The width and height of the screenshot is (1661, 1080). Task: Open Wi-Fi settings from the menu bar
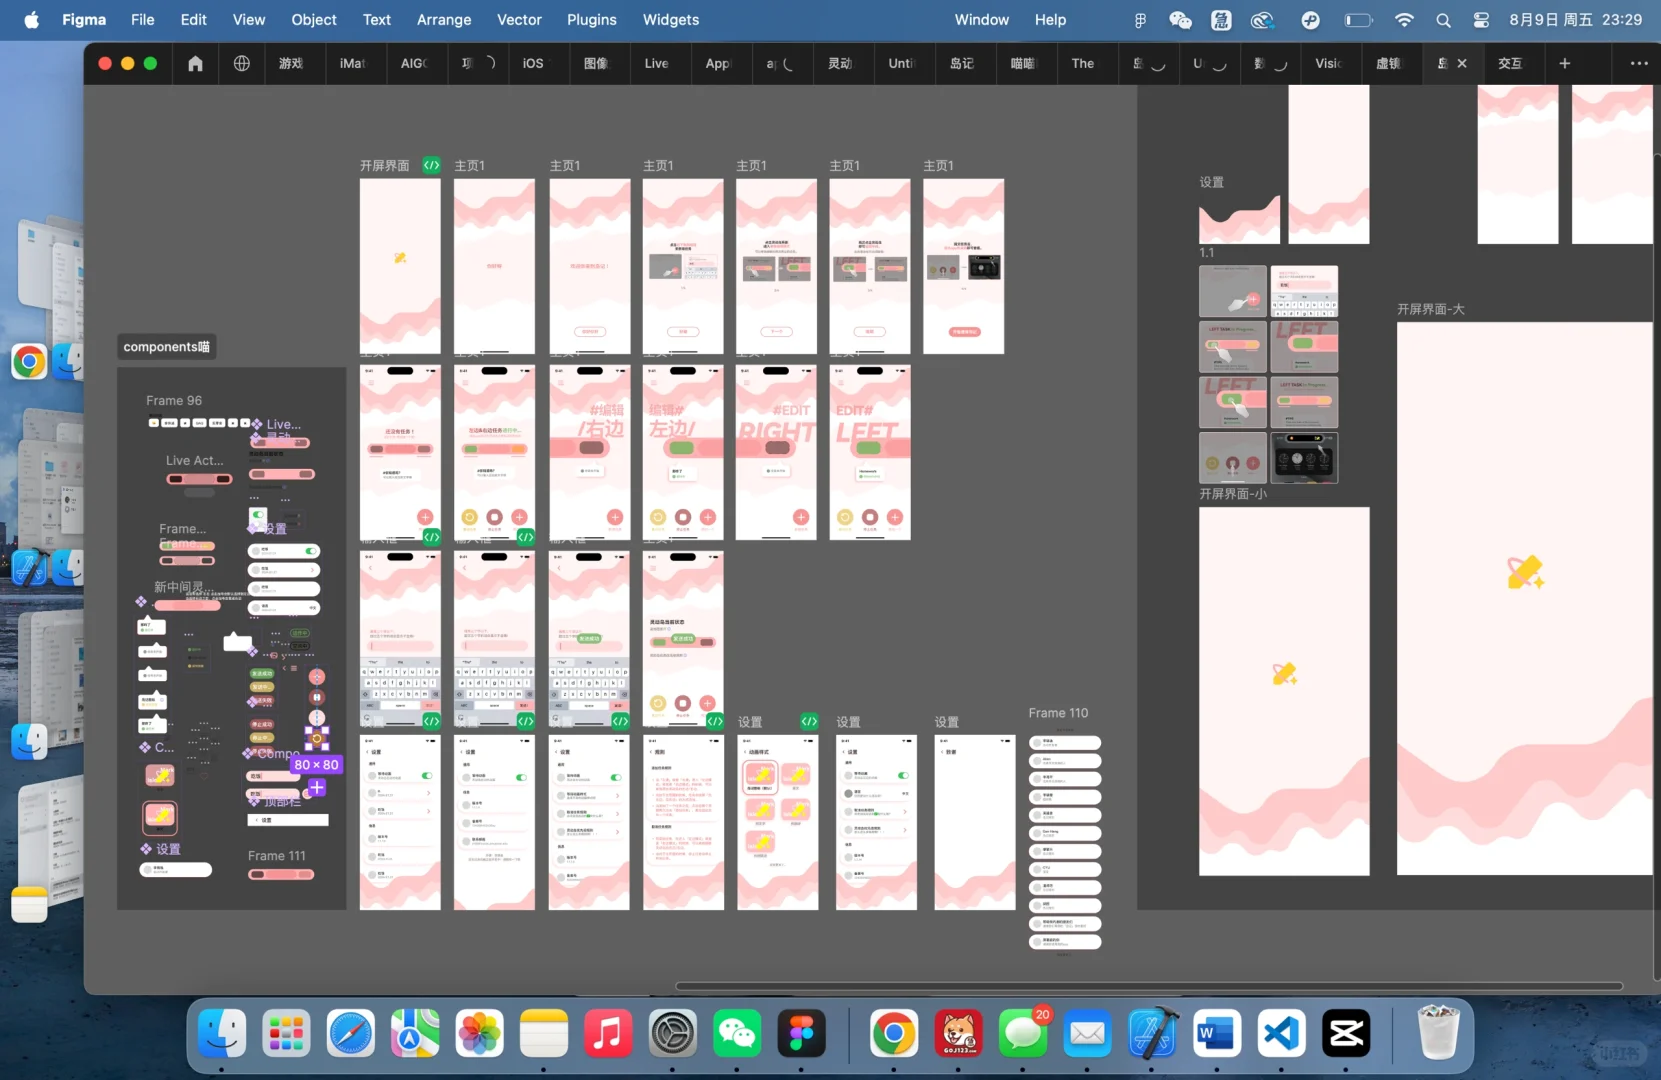pyautogui.click(x=1405, y=20)
